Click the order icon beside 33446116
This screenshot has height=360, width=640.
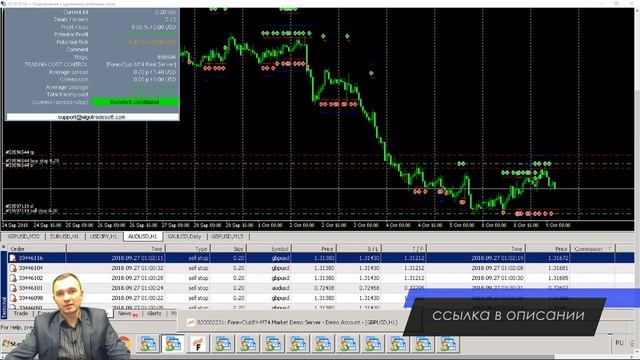pos(13,258)
